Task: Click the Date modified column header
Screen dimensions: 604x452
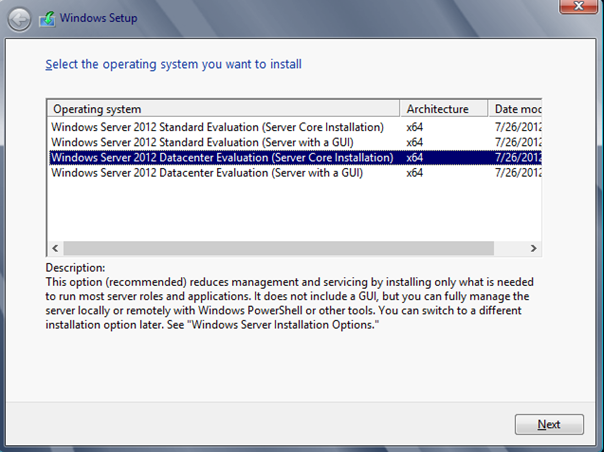Action: coord(515,109)
